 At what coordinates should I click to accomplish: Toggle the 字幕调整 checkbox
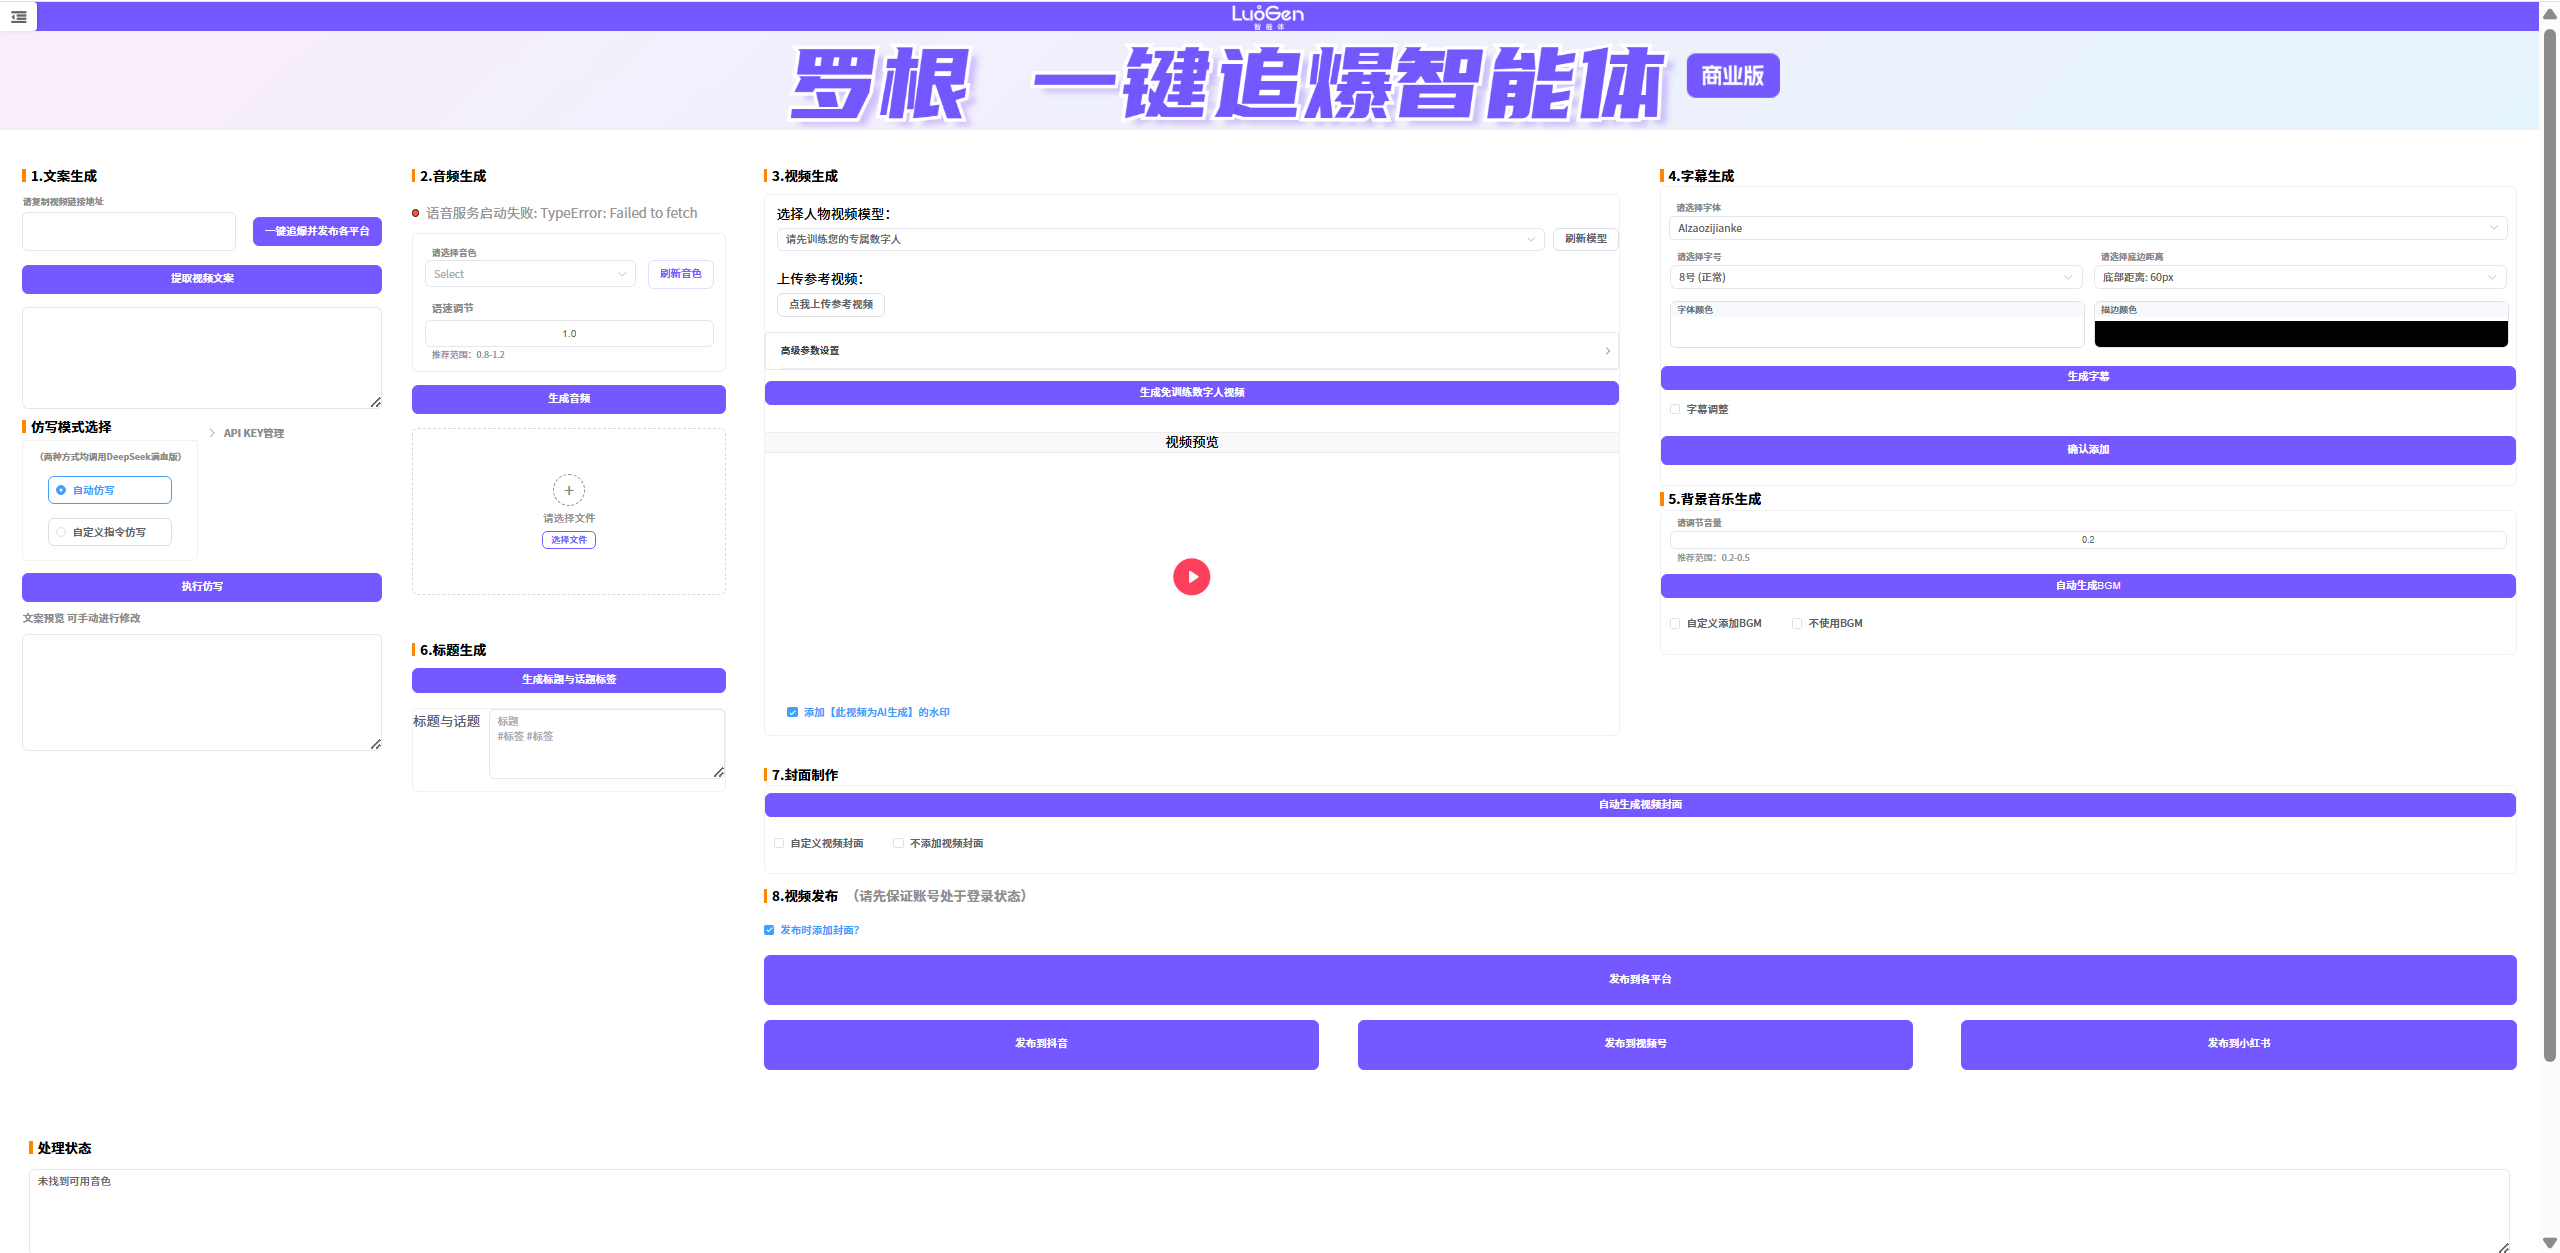tap(1675, 408)
